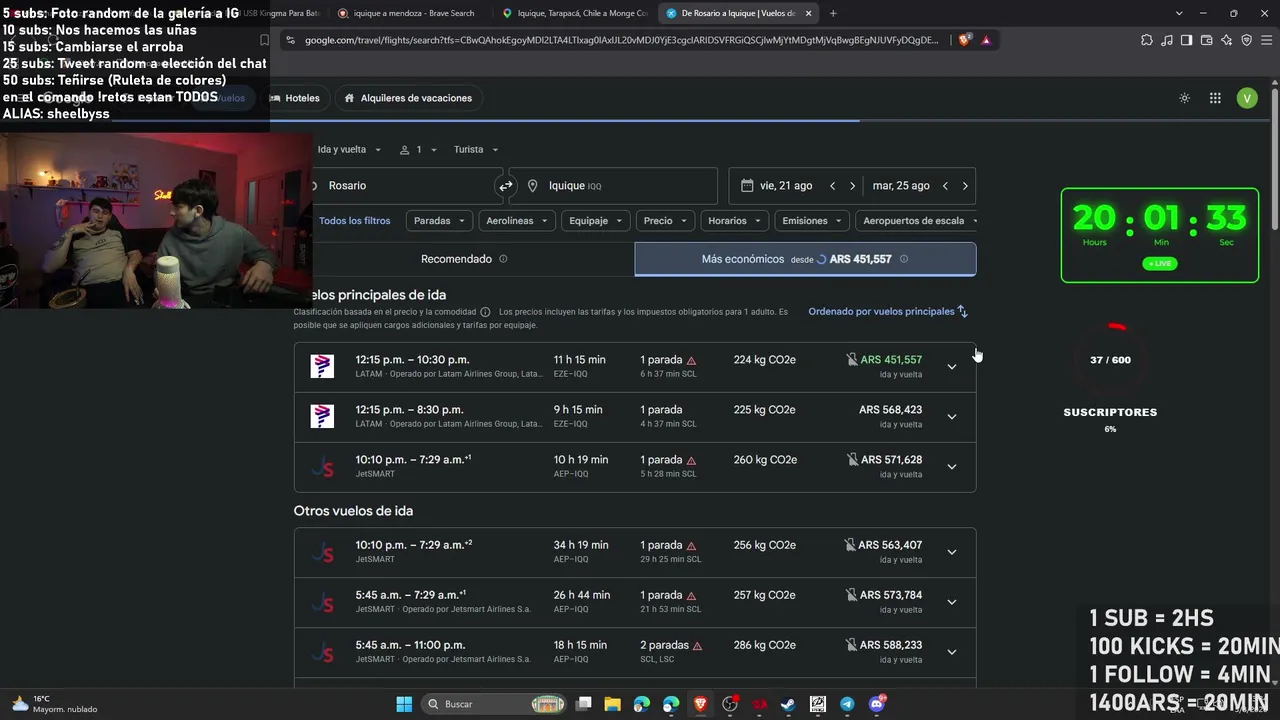
Task: Click the warning icon on the 12:15–10:30 flight
Action: (691, 360)
